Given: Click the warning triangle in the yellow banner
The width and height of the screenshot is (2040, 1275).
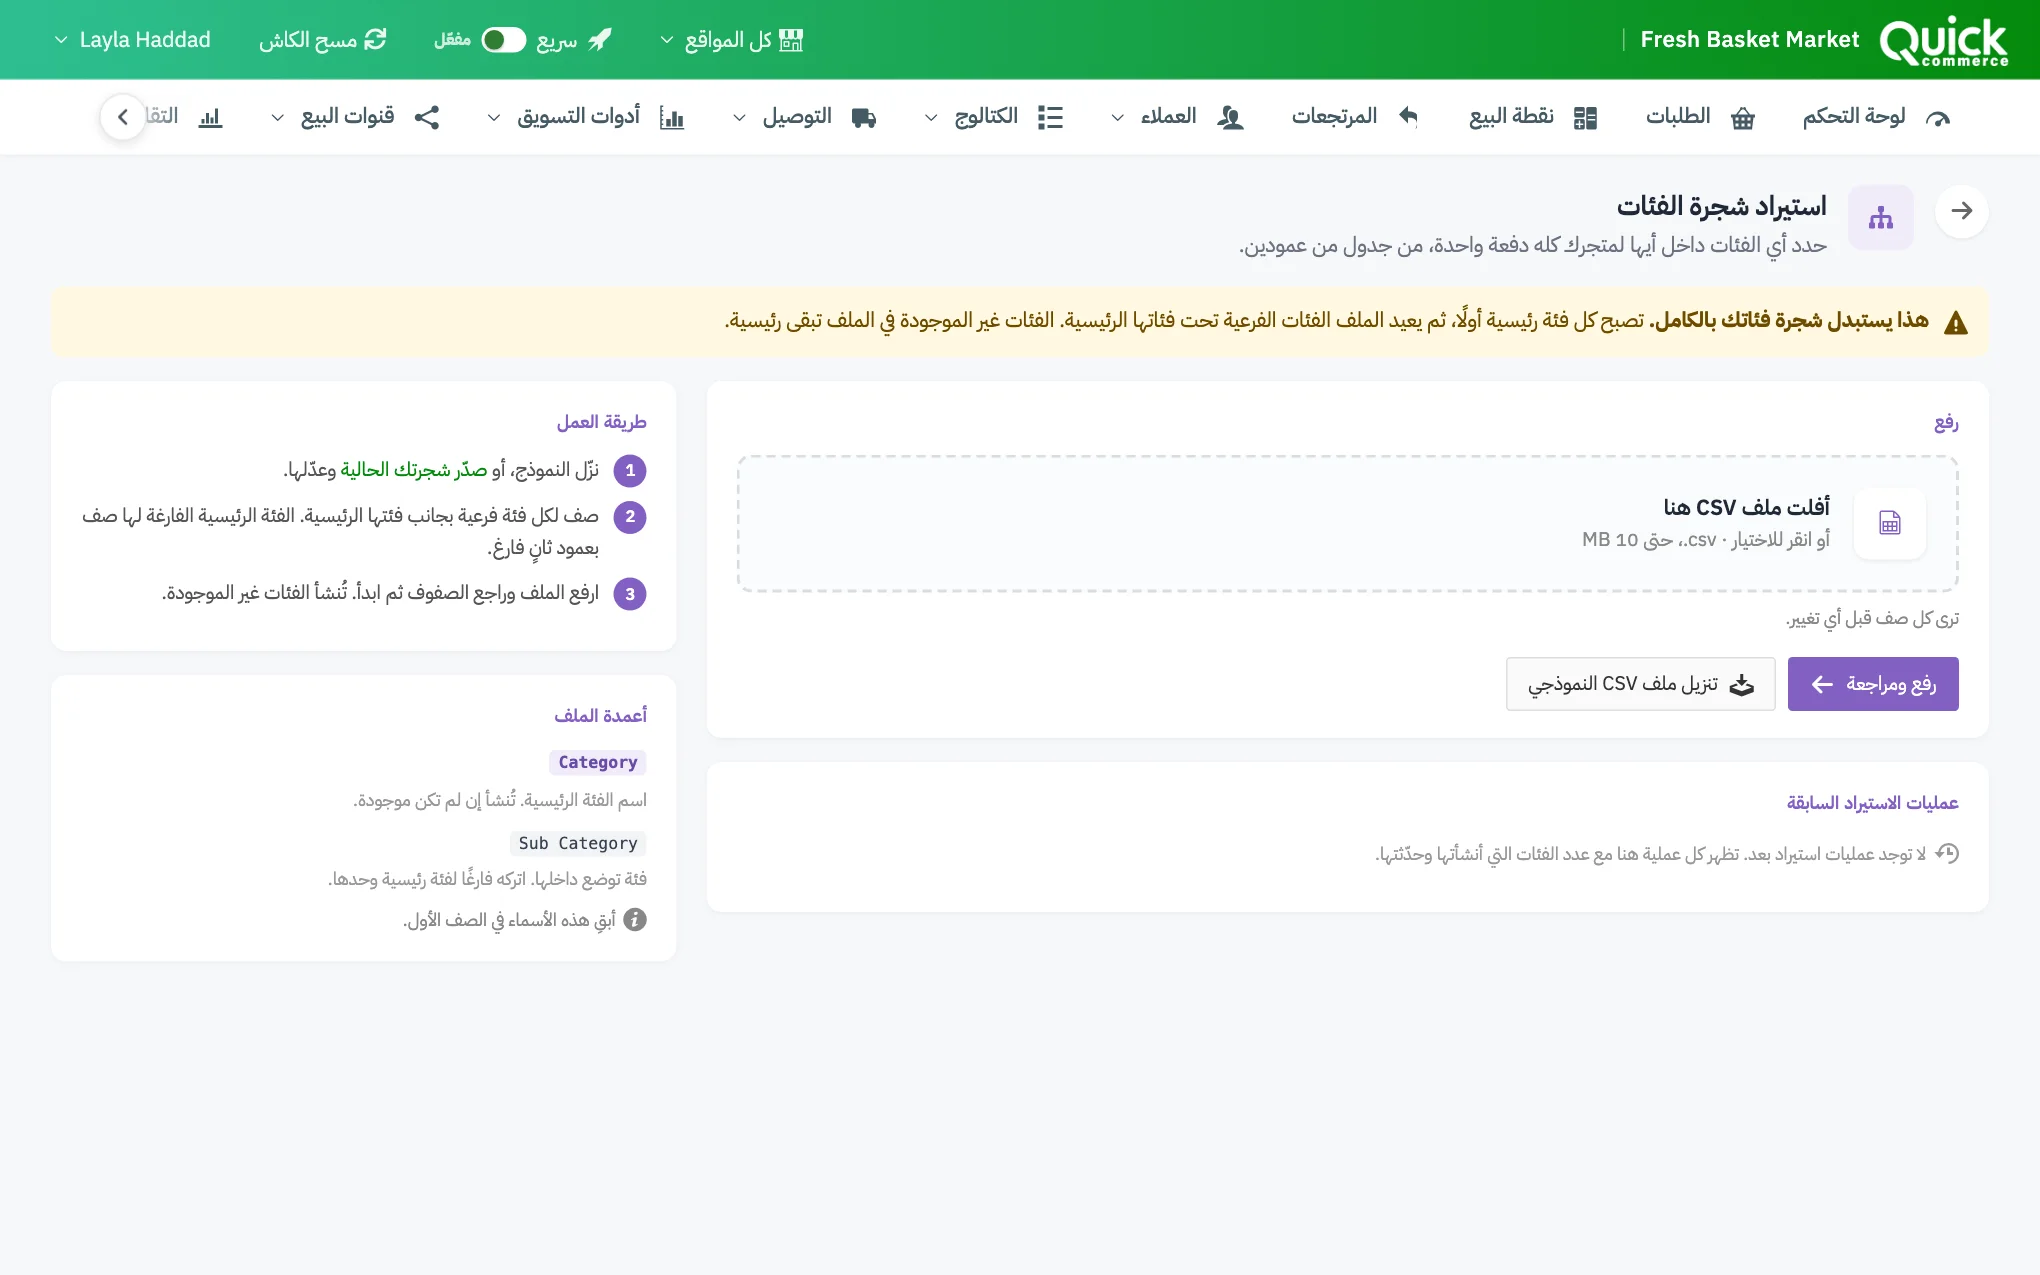Looking at the screenshot, I should click(x=1955, y=323).
